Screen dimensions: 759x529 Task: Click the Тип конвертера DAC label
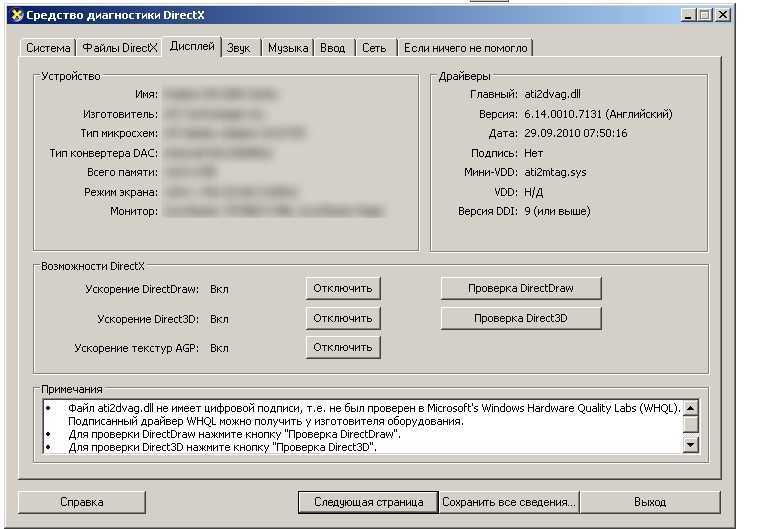tap(104, 153)
